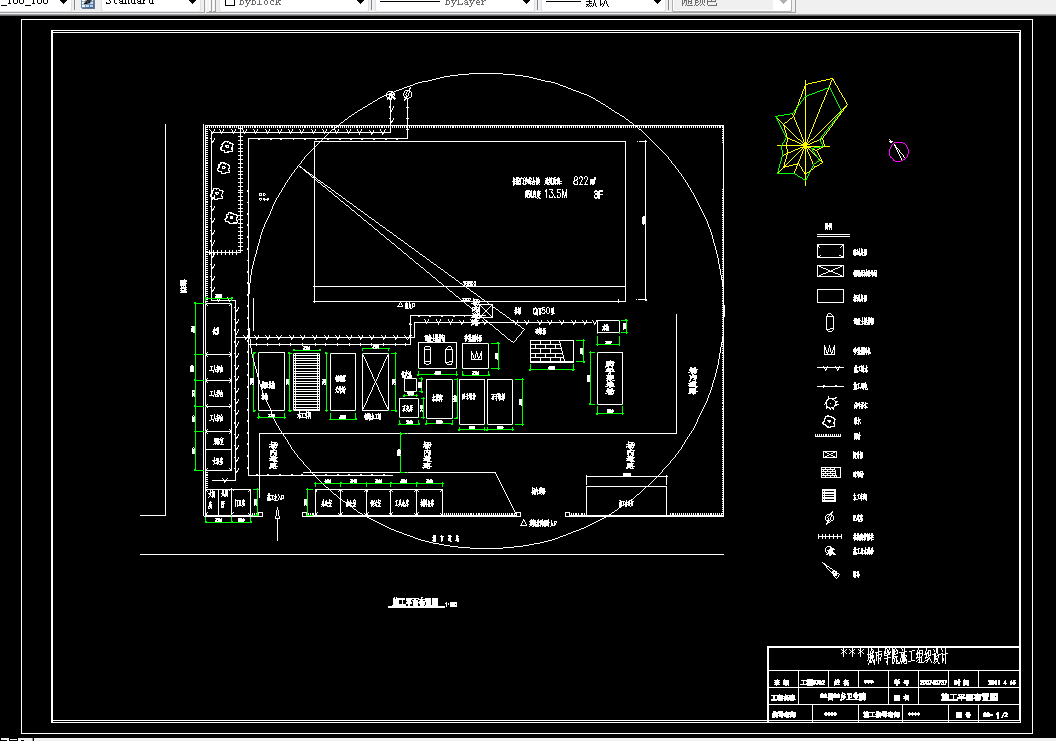This screenshot has height=741, width=1056.
Task: Select the legend floodlight symbol
Action: [830, 551]
